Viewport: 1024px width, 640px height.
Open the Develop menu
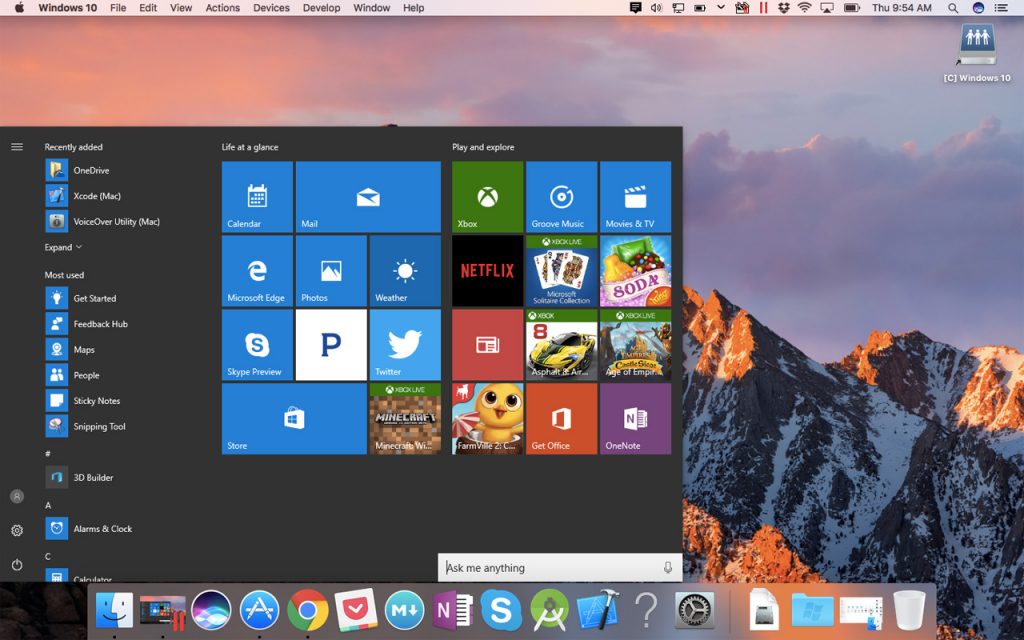pos(321,8)
